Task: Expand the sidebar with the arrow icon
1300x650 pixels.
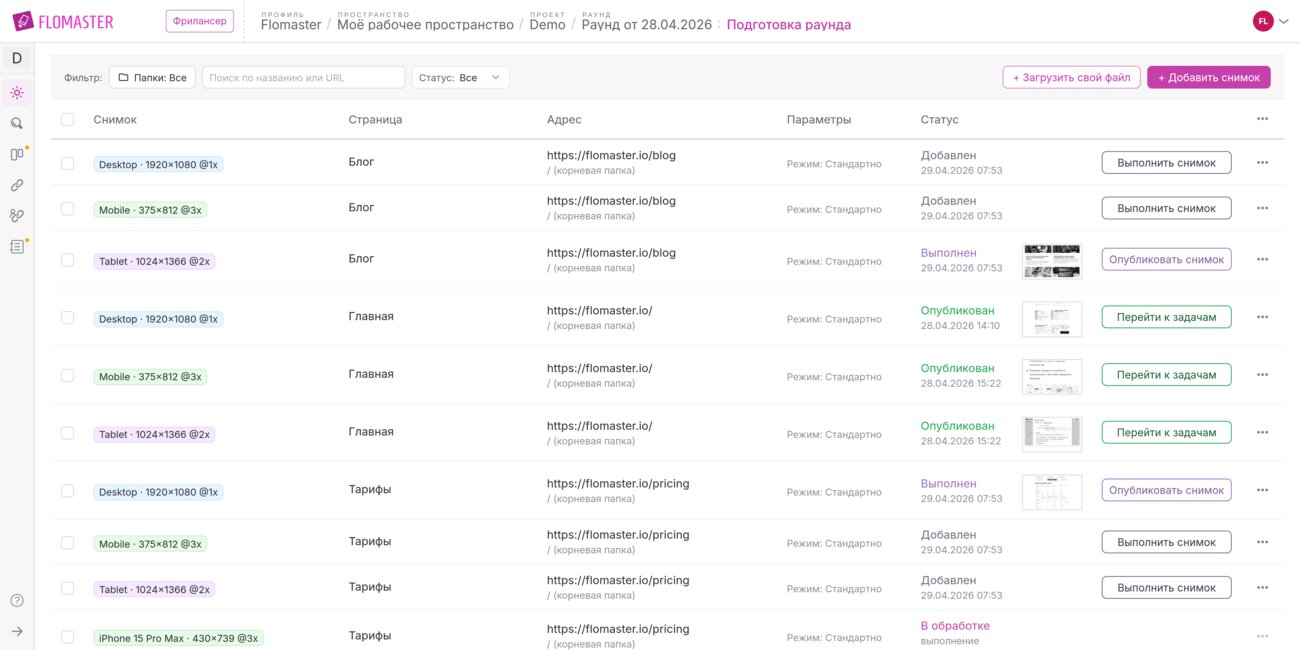Action: [x=17, y=631]
